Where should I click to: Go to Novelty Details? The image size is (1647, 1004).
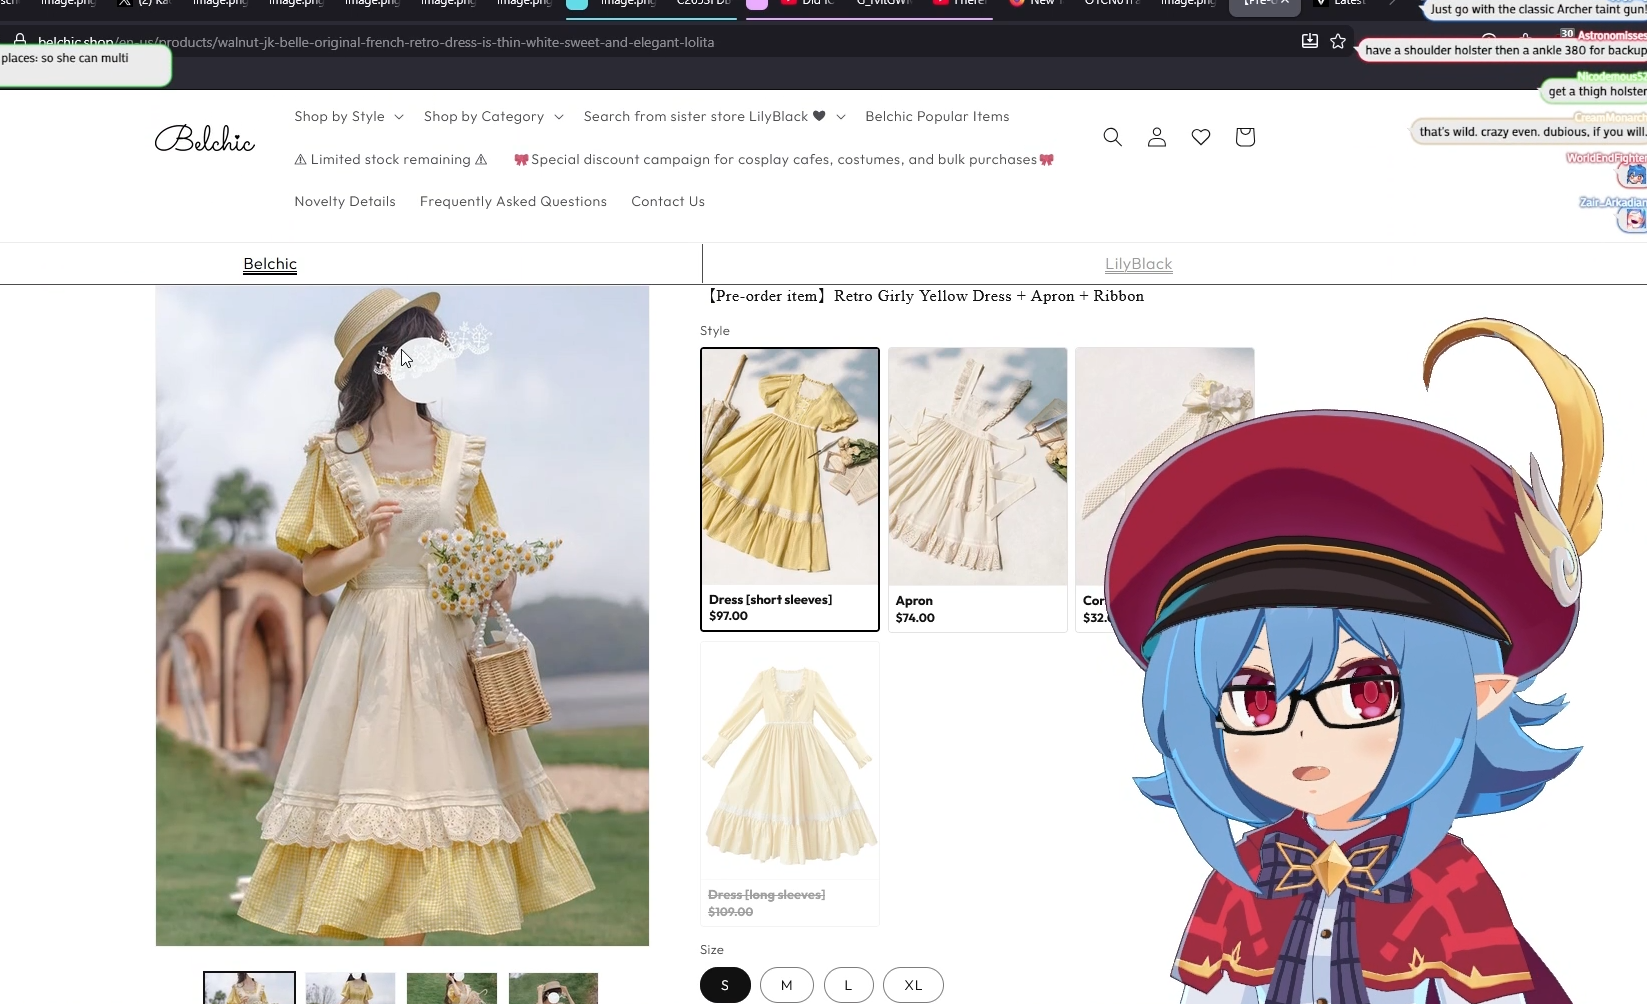(x=345, y=201)
